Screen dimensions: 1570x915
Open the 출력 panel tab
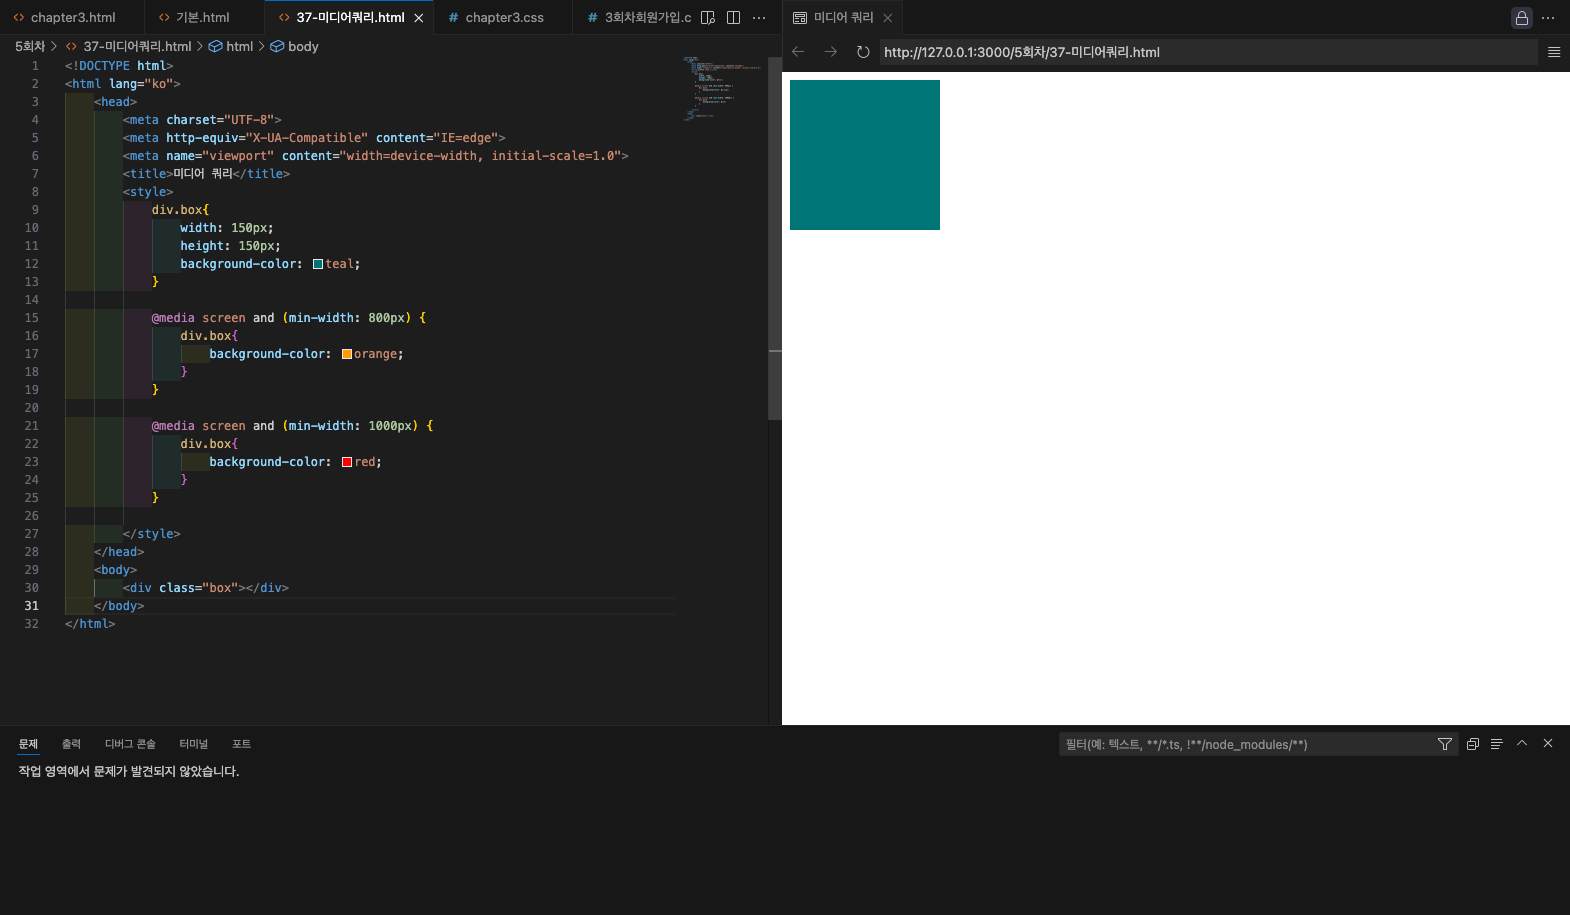point(71,744)
